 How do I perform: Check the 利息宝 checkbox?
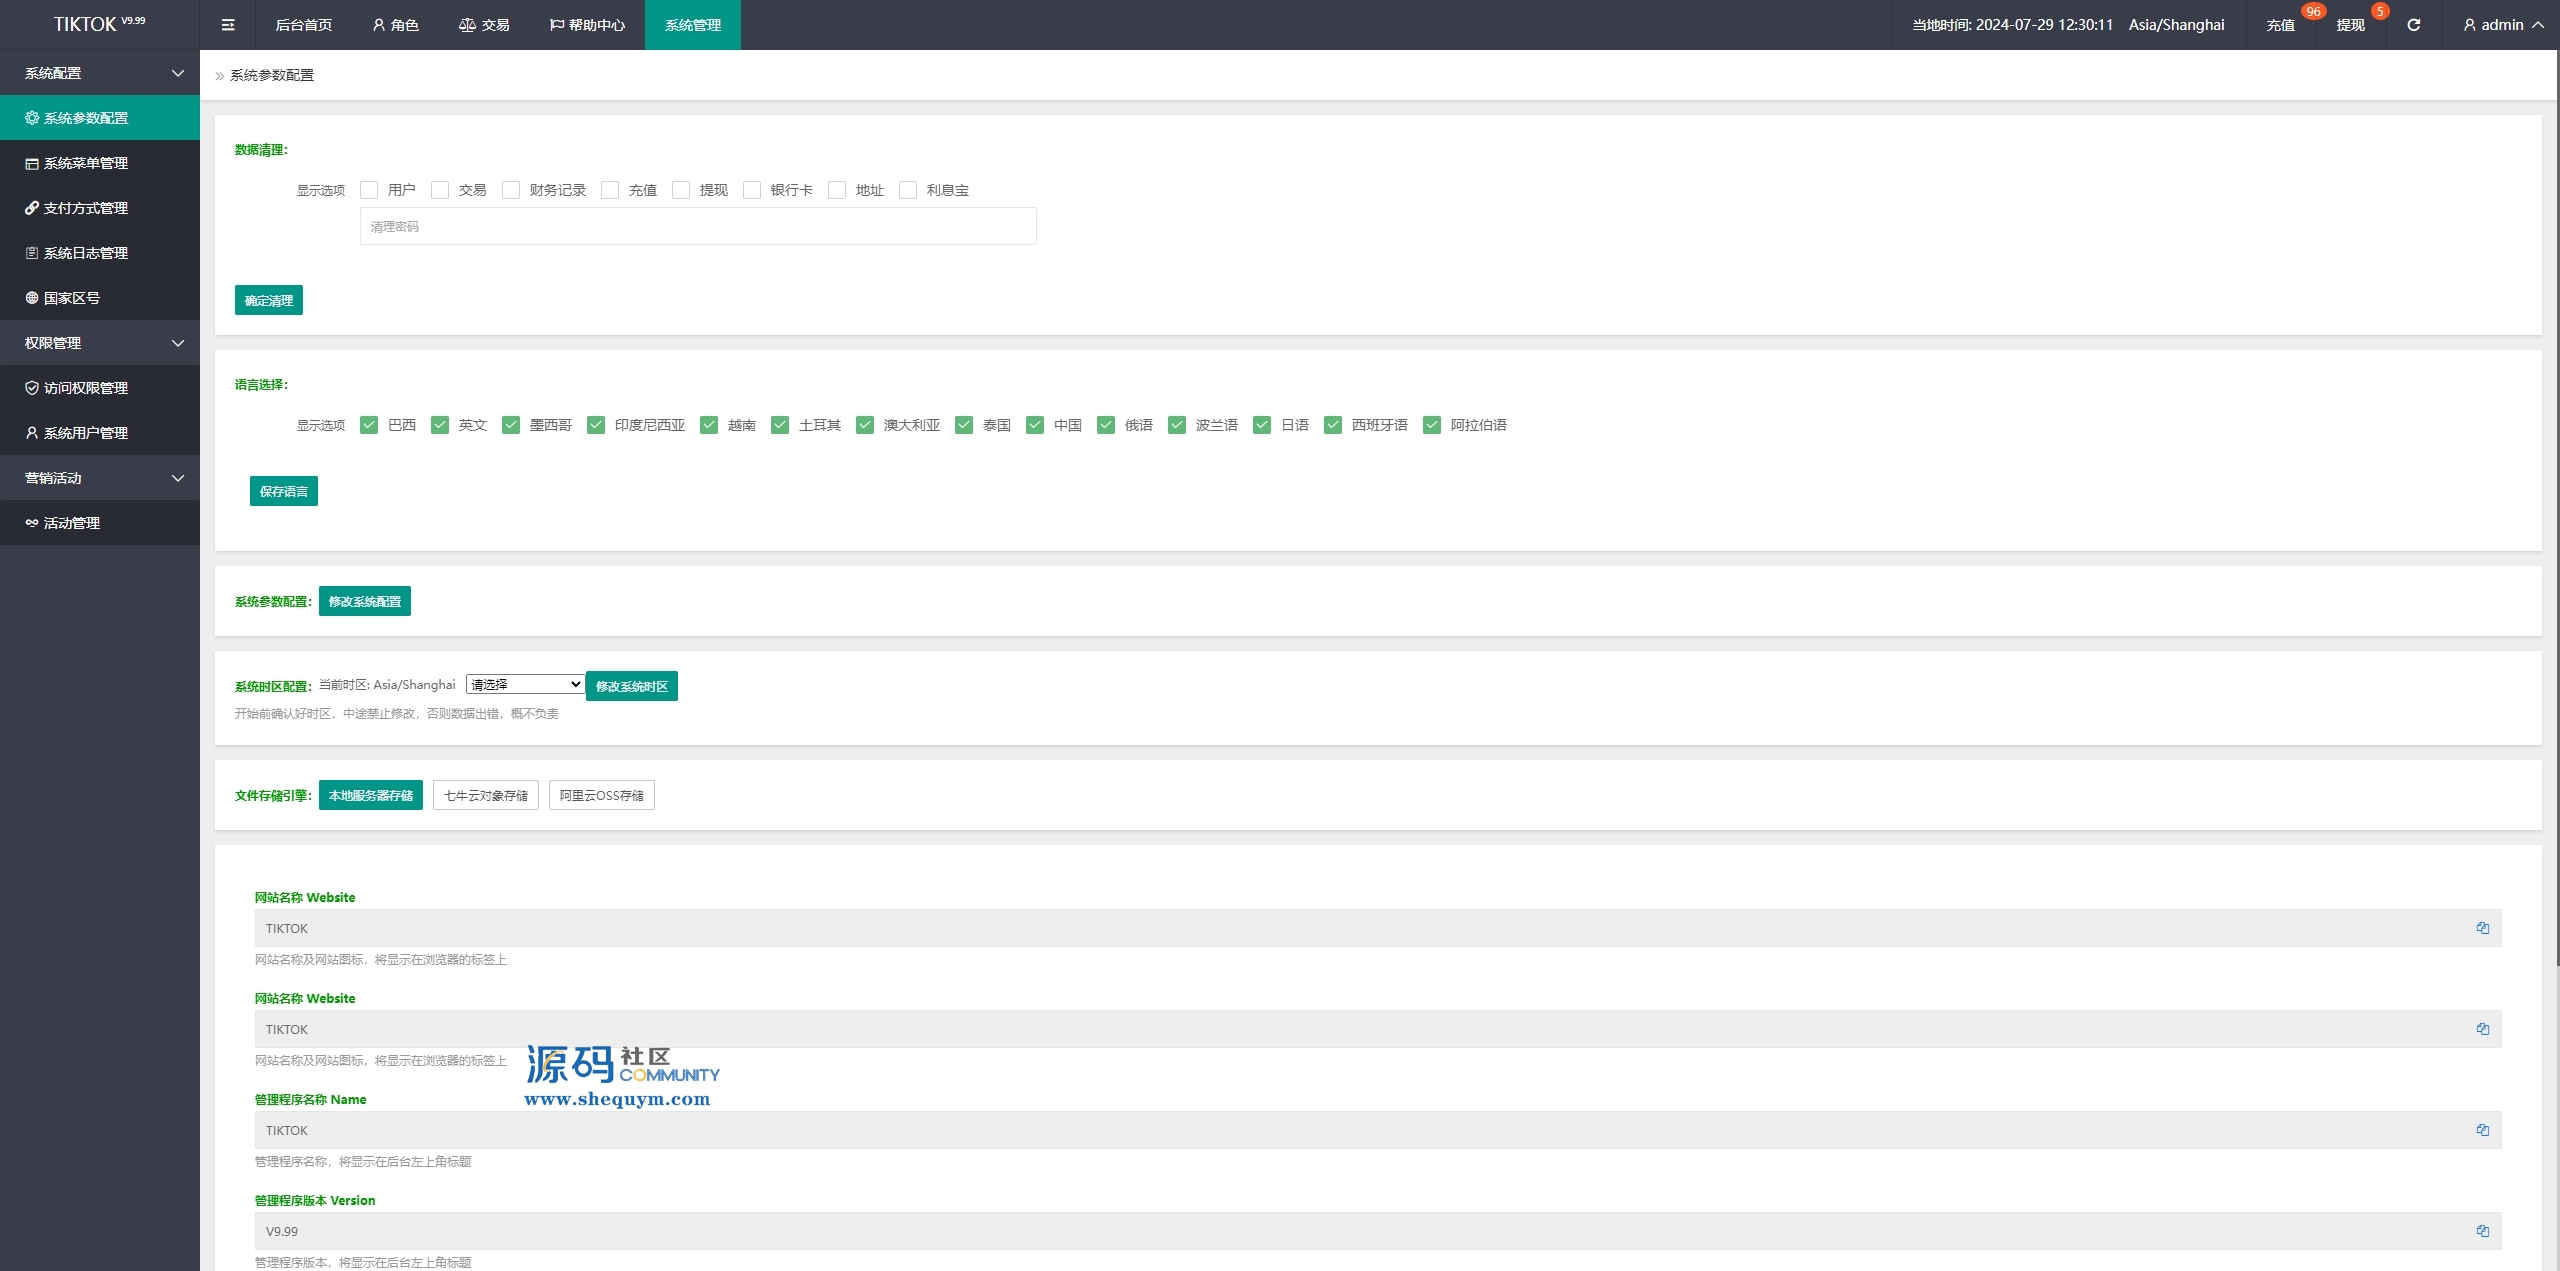(x=908, y=190)
